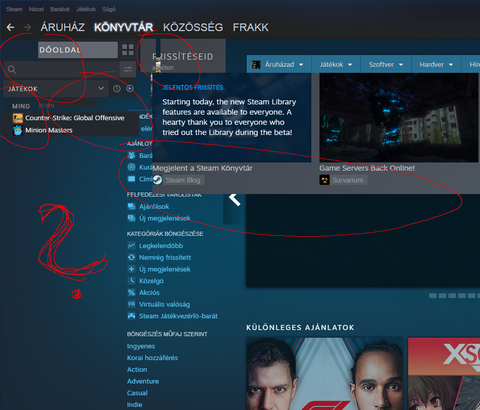This screenshot has width=480, height=410.
Task: Open the Barátok menu
Action: click(60, 9)
